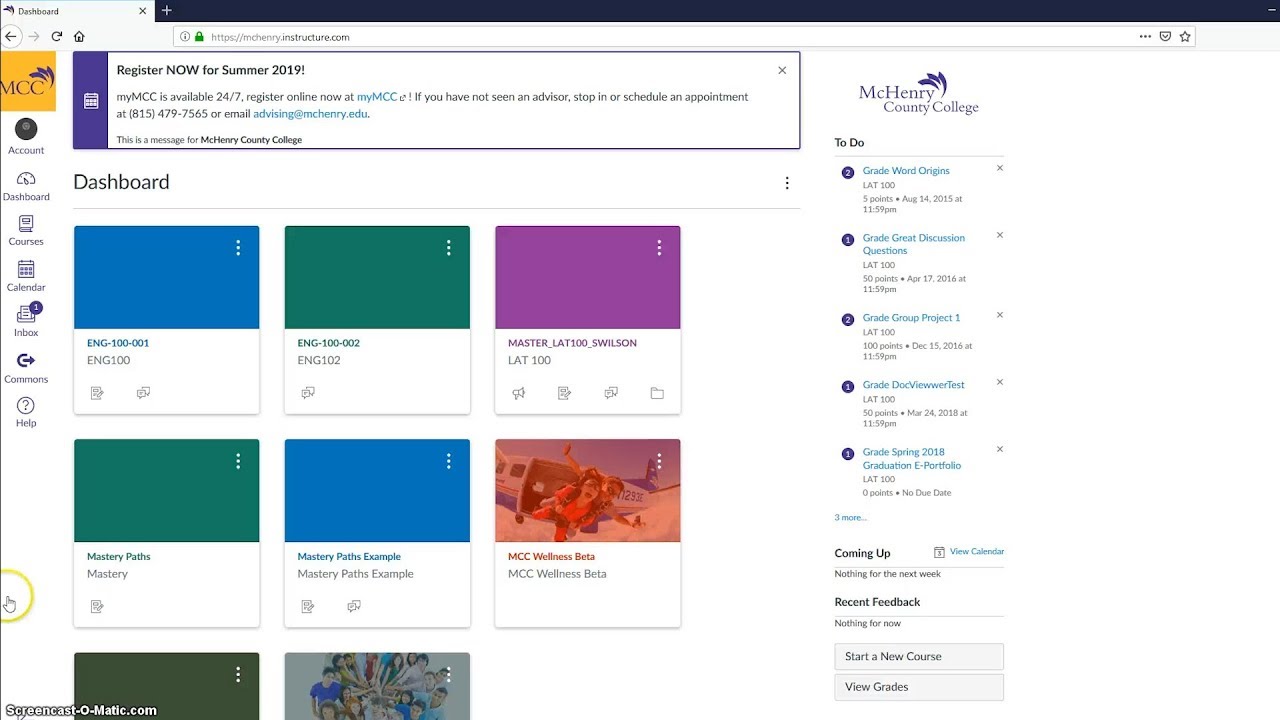Open the Help menu
This screenshot has height=720, width=1280.
26,412
